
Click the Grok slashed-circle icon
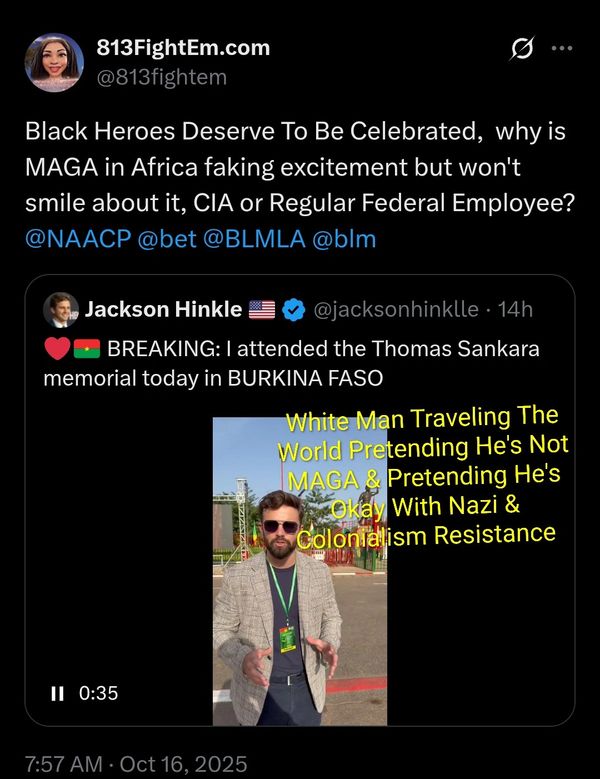522,48
